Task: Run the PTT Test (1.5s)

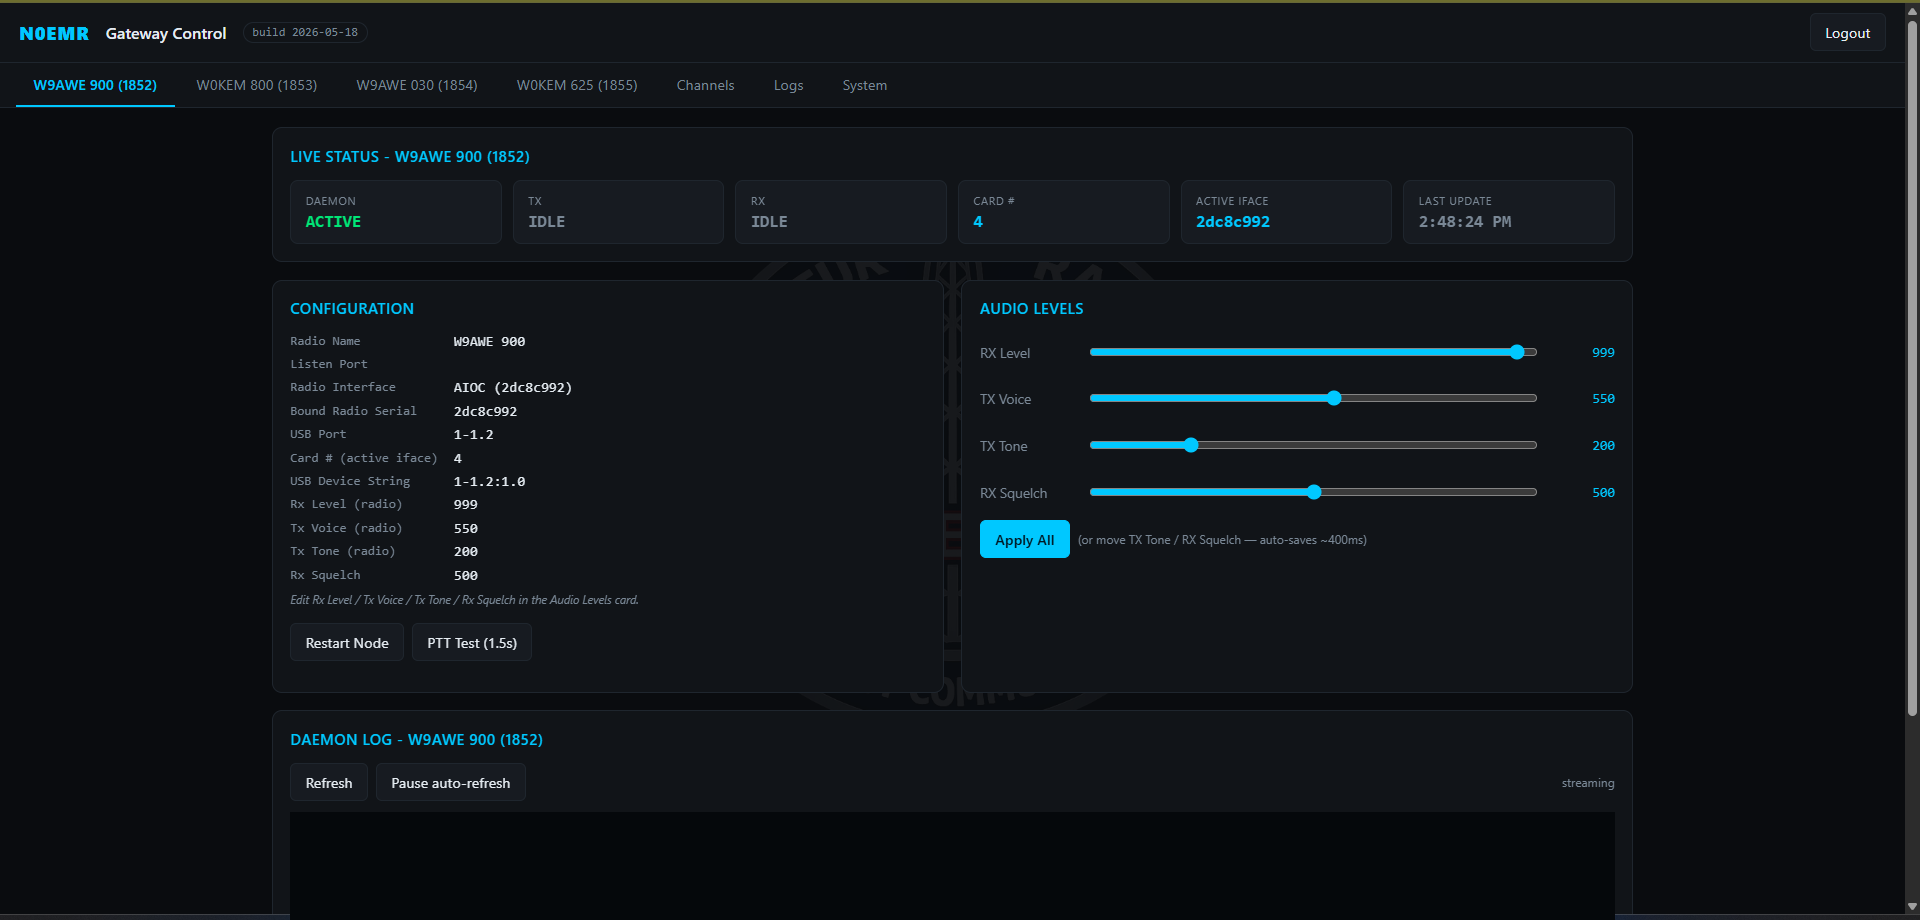Action: tap(472, 643)
